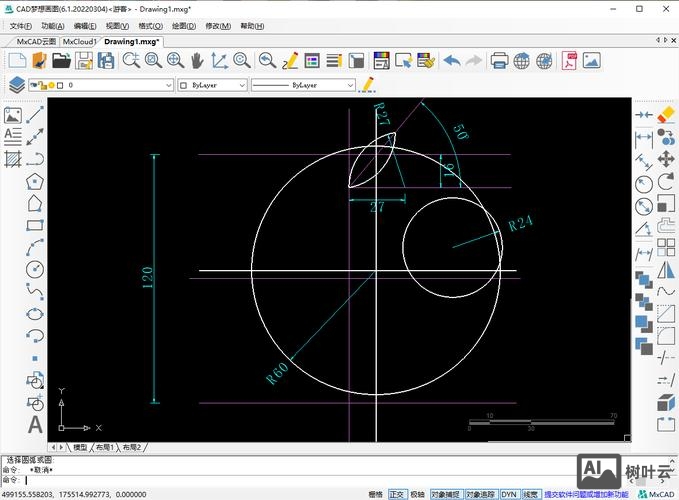Open the 绘图(D) menu
The image size is (679, 500).
[x=183, y=26]
